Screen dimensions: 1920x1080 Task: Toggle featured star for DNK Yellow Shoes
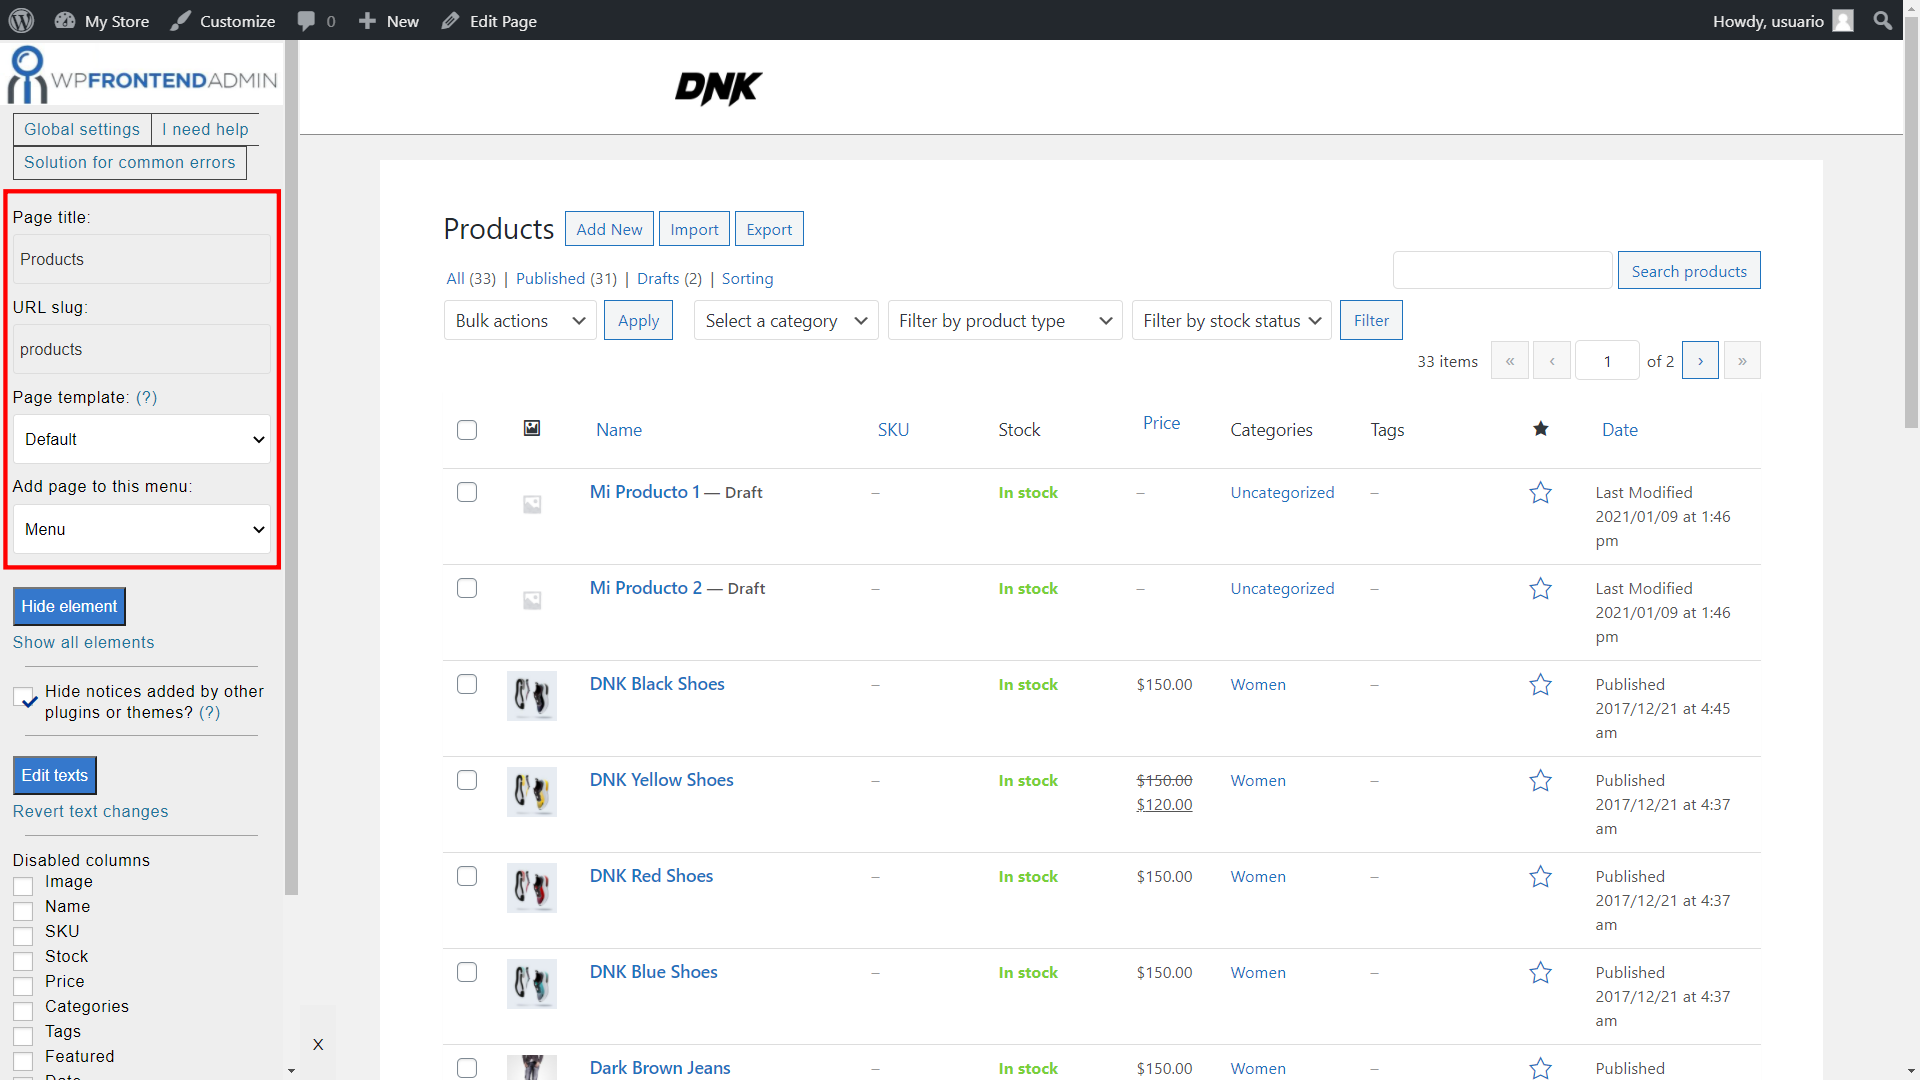pos(1541,780)
